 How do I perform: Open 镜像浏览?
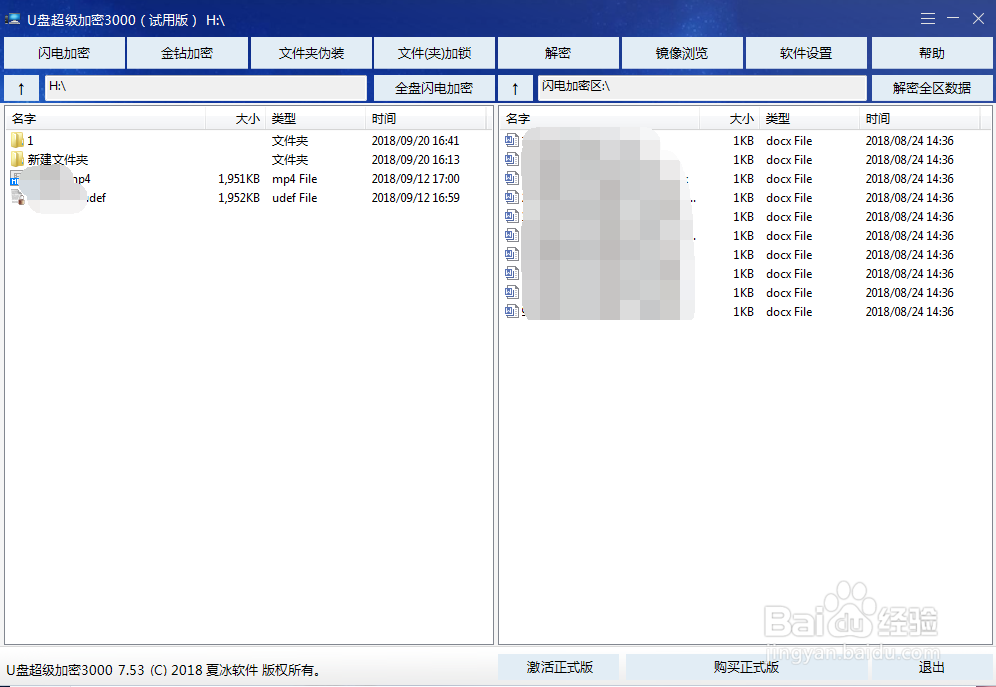(682, 53)
